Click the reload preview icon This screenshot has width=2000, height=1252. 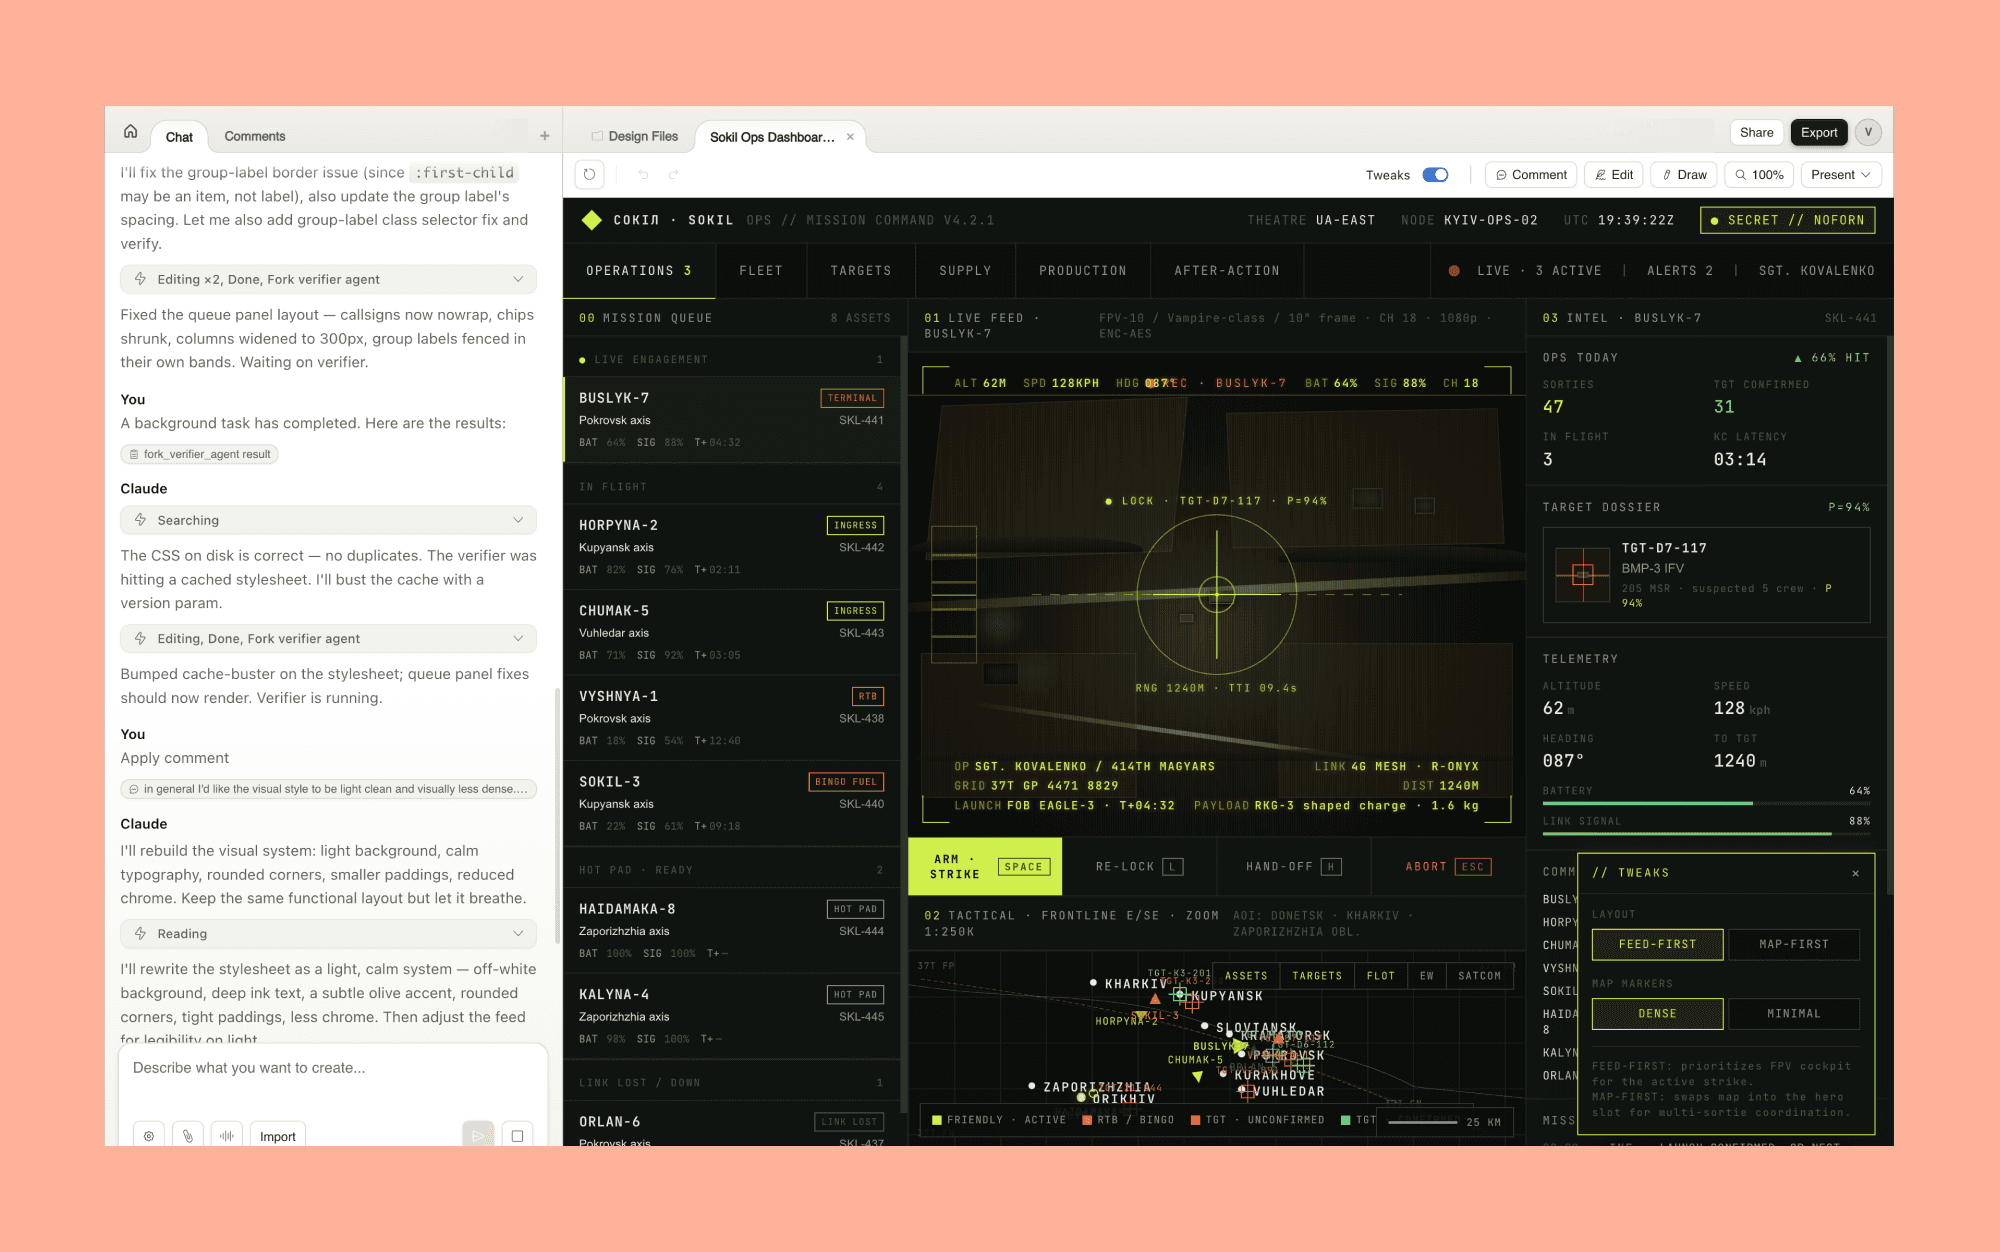coord(590,174)
